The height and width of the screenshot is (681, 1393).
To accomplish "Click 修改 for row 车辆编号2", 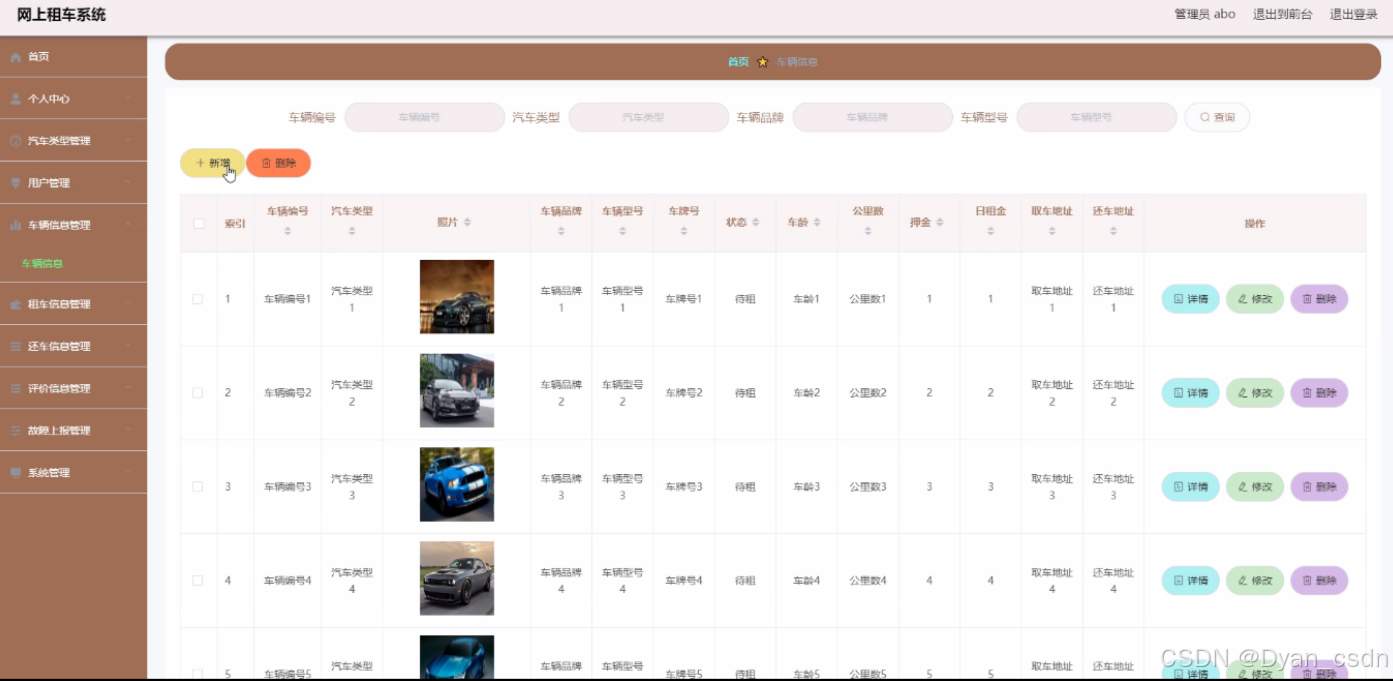I will (1255, 393).
